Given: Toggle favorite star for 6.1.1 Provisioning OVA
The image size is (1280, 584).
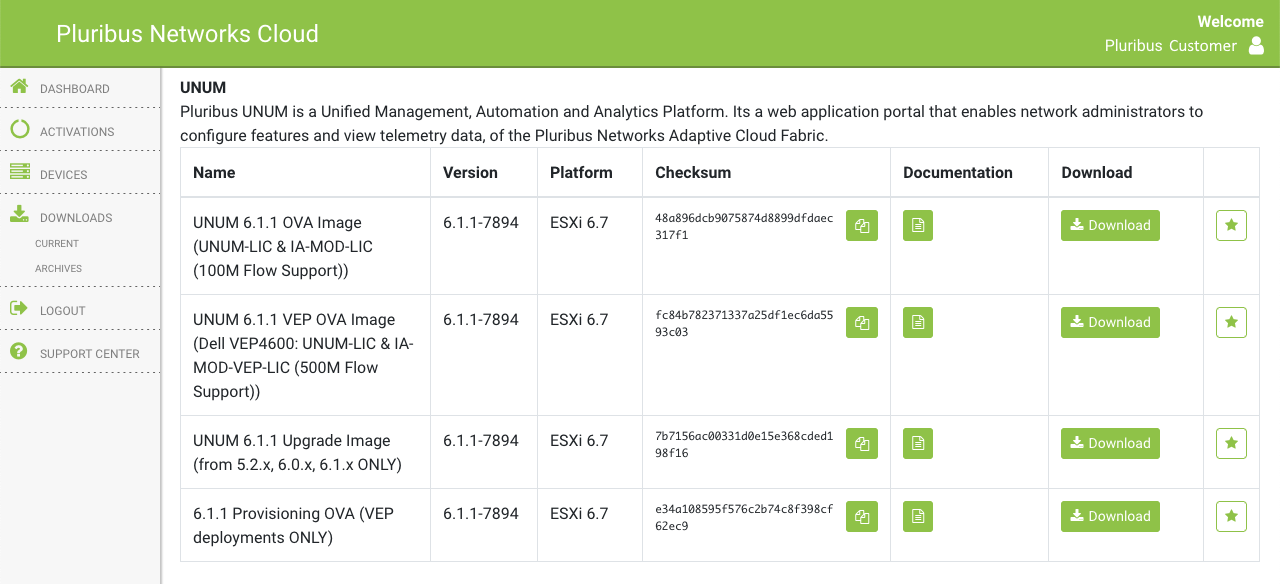Looking at the screenshot, I should tap(1231, 517).
